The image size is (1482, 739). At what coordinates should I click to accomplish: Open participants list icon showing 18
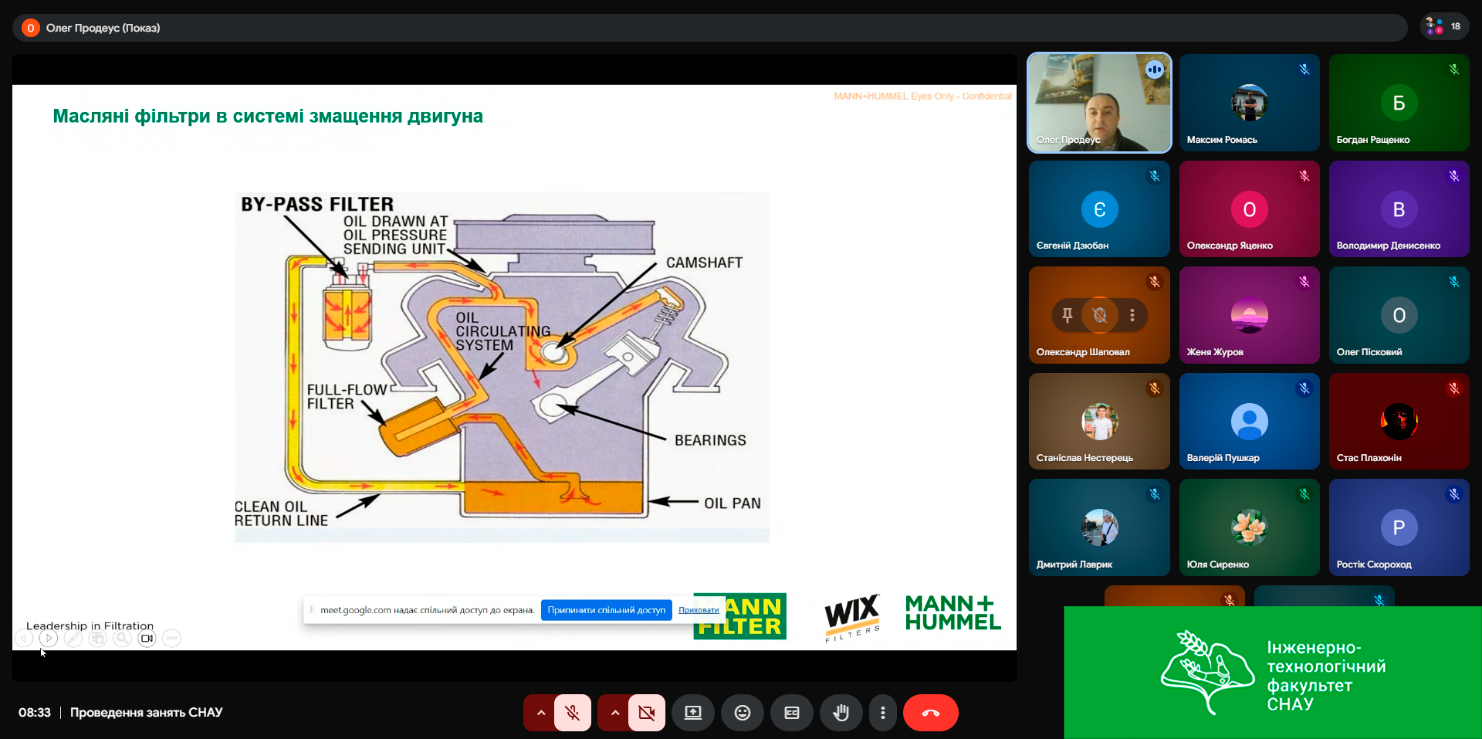point(1445,27)
